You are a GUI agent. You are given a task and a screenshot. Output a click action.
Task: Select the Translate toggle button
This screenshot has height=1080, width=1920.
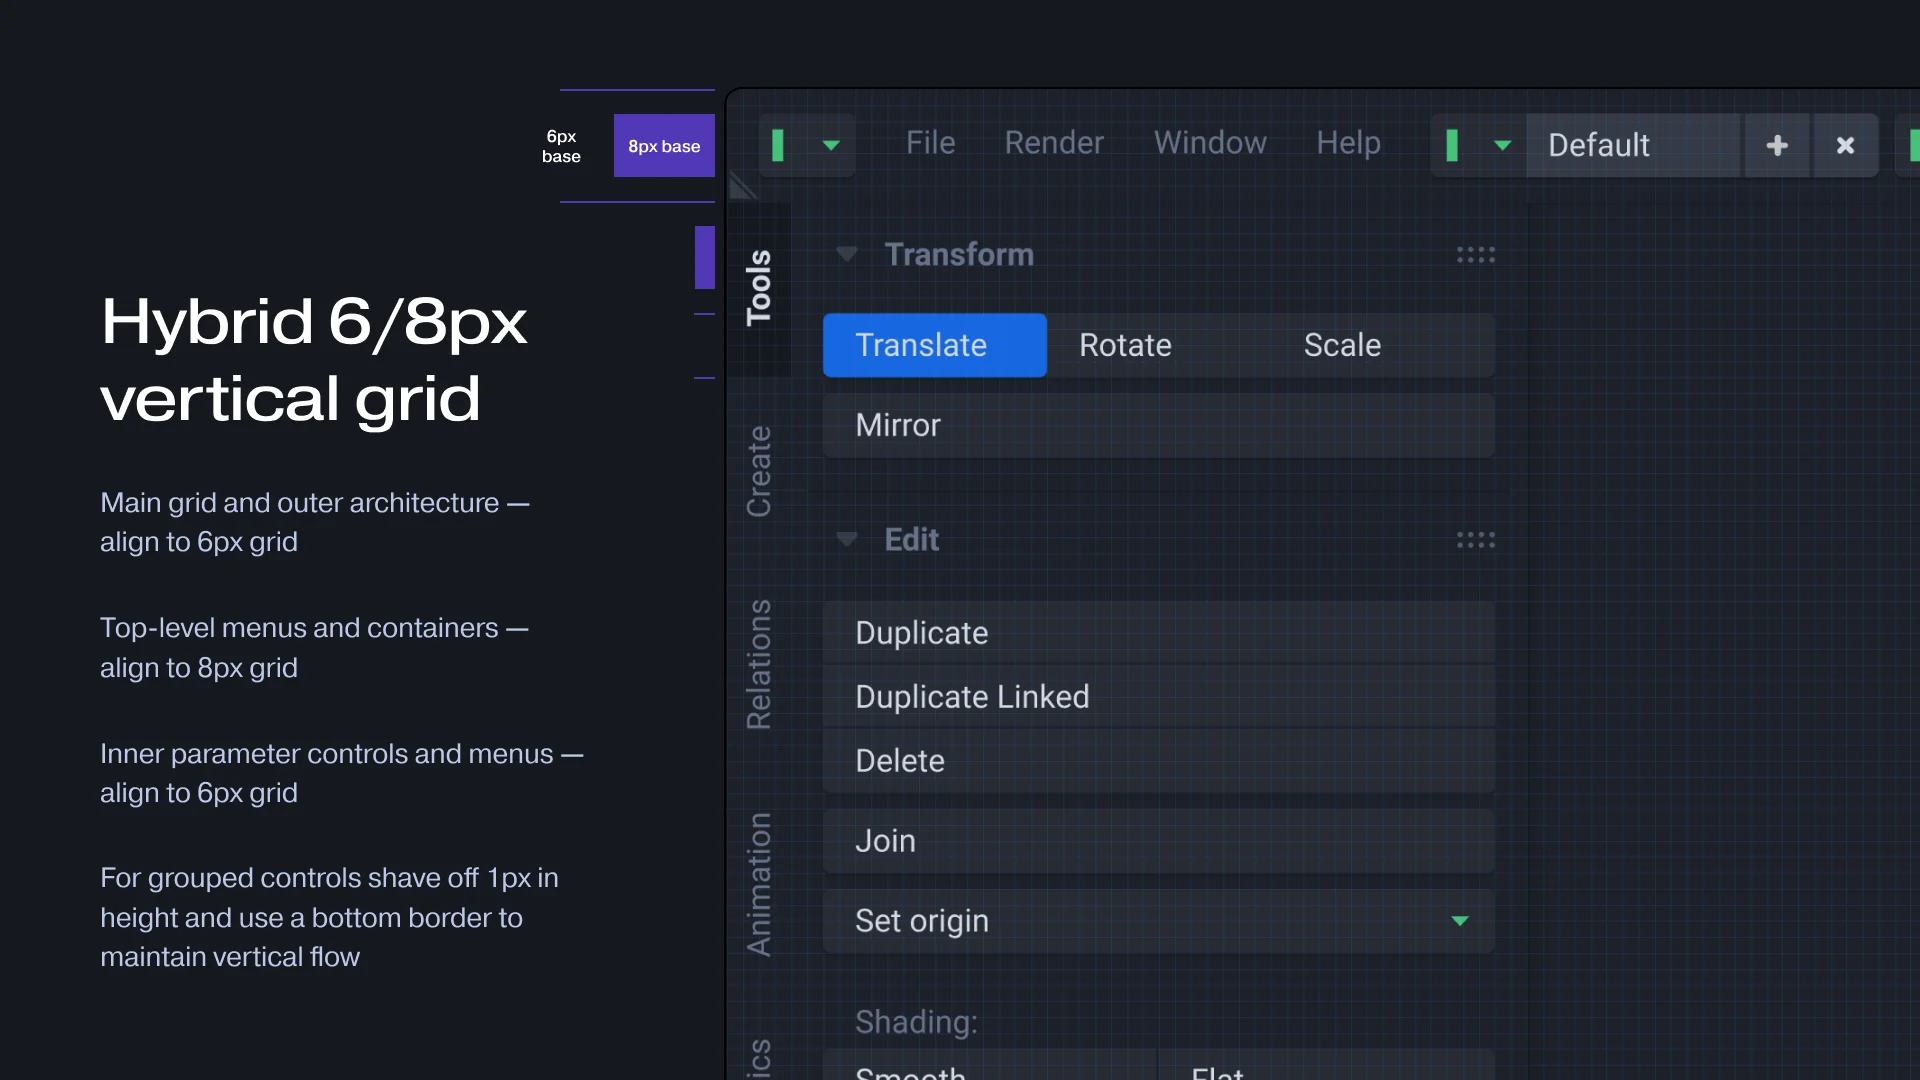934,345
